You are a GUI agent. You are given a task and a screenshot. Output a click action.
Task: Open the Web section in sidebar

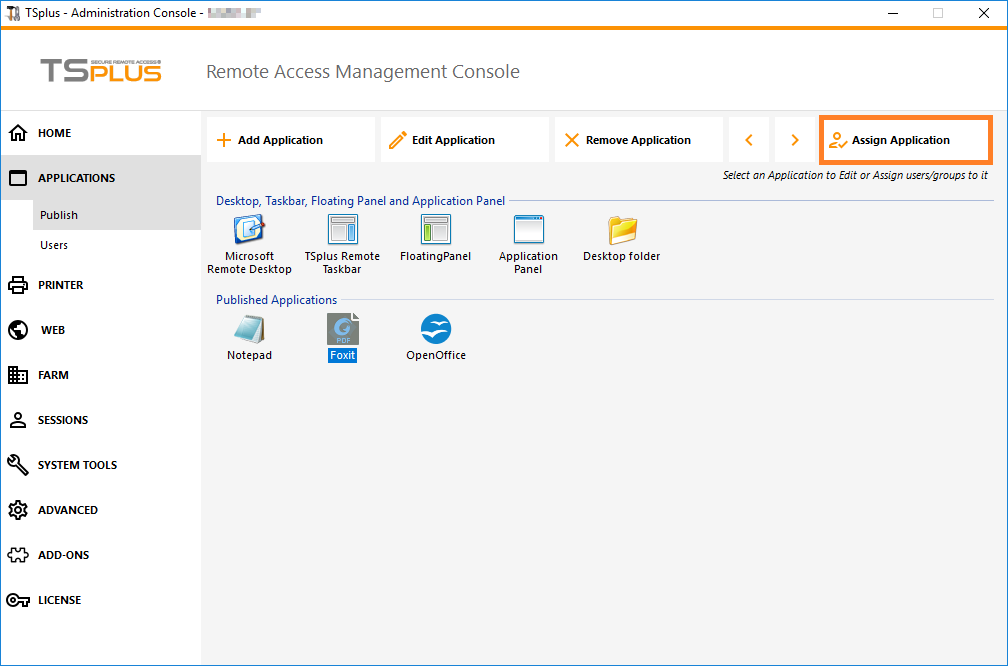click(52, 330)
